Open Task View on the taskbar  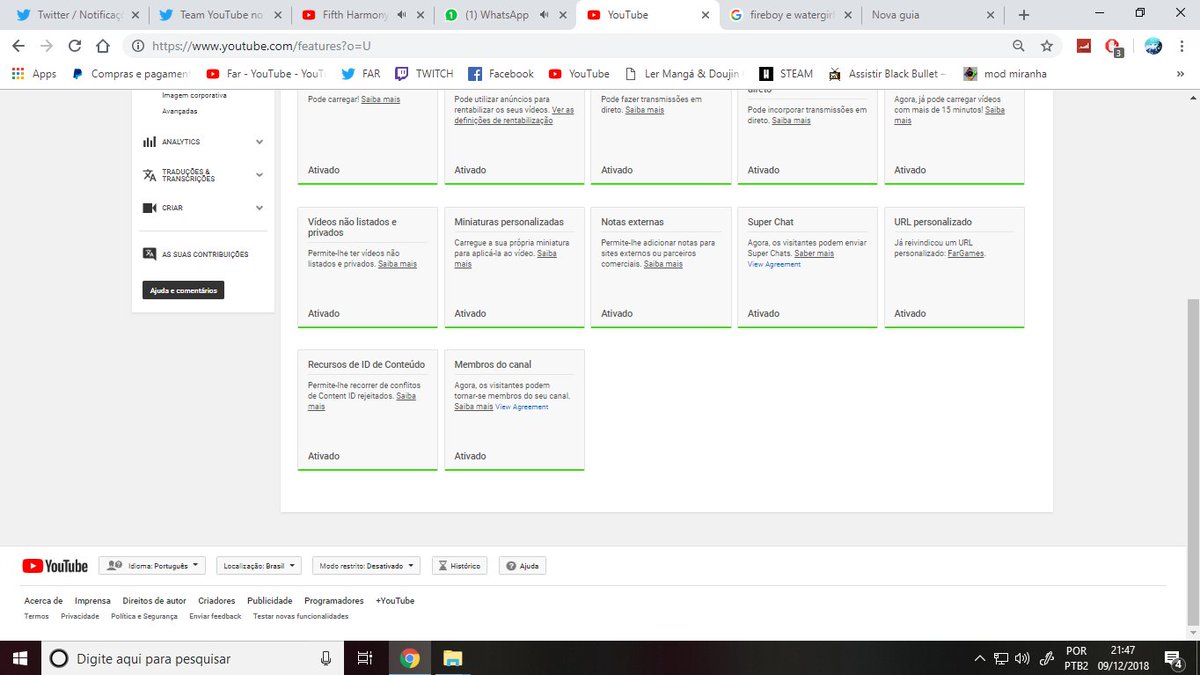[x=365, y=658]
